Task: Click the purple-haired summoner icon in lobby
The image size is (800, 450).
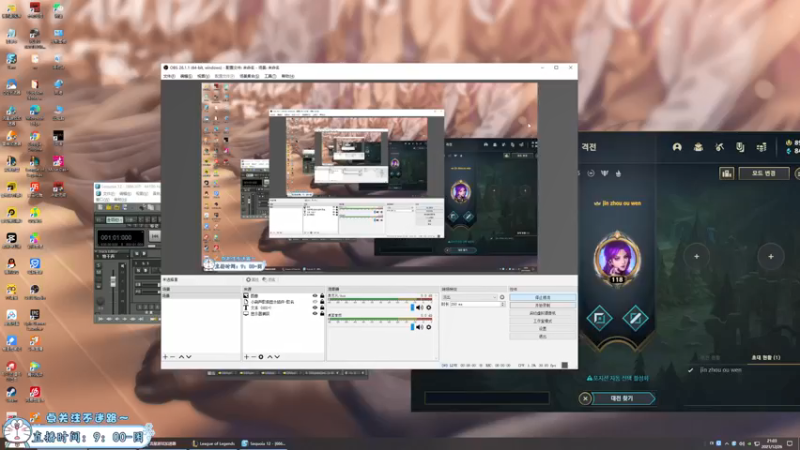Action: (617, 258)
